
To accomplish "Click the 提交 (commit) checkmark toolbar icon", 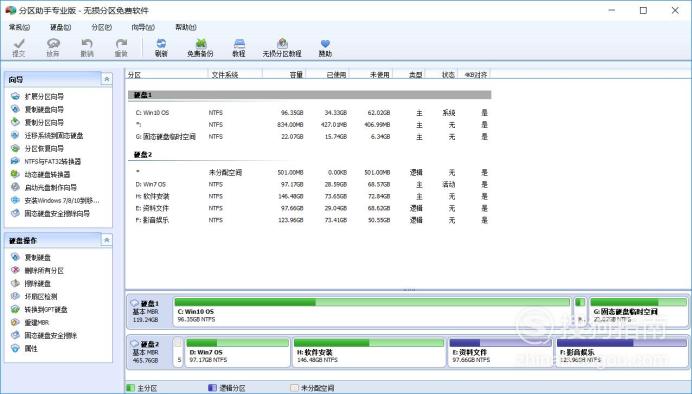I will pyautogui.click(x=19, y=48).
